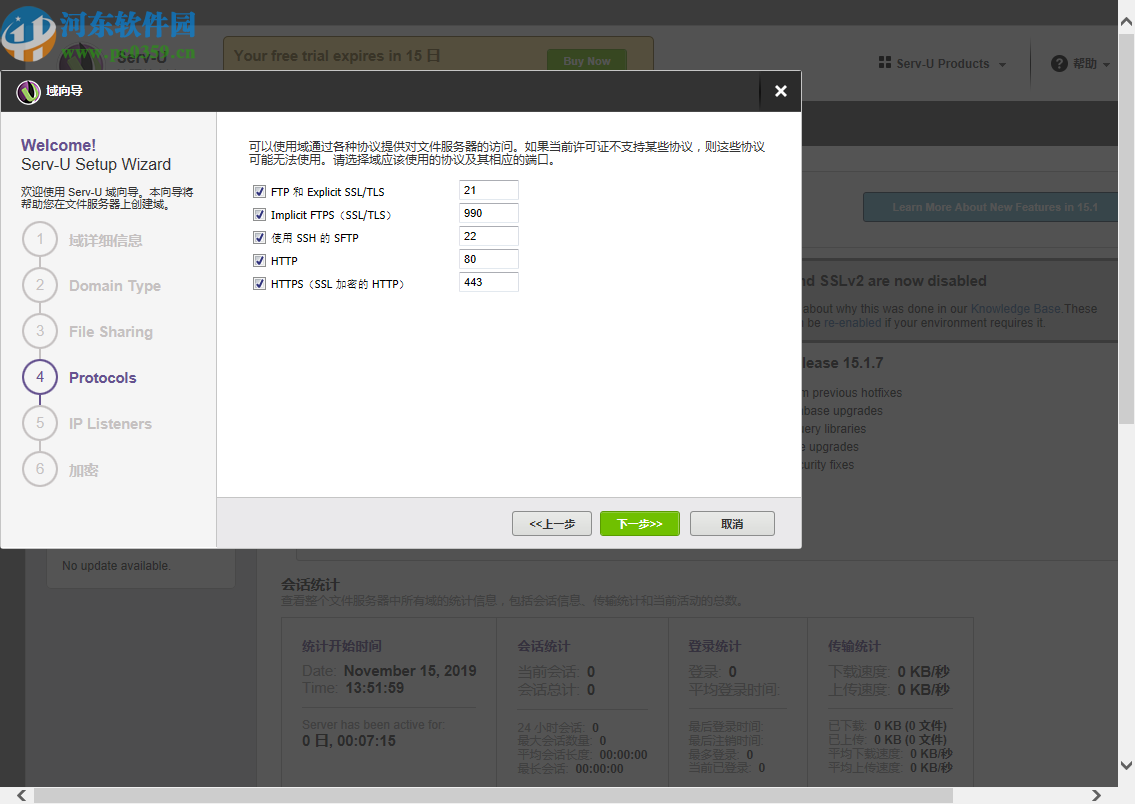
Task: Click the horizontal scroll right arrow
Action: (x=1096, y=795)
